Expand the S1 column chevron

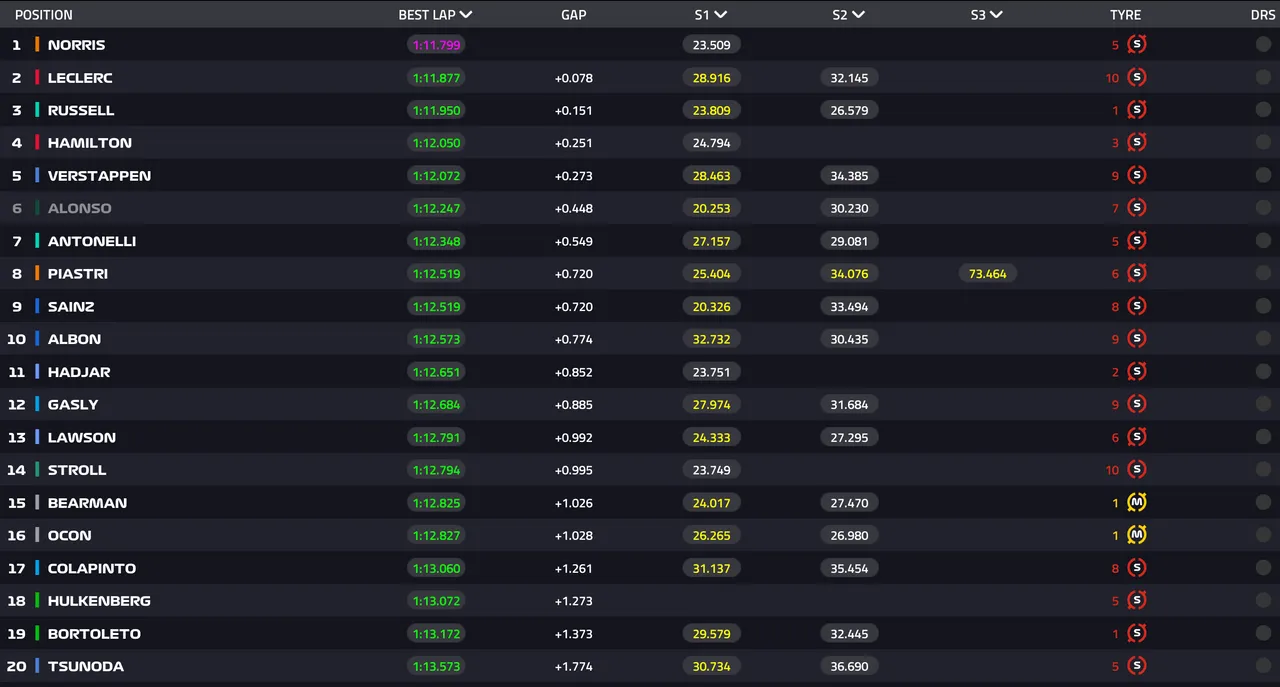721,15
